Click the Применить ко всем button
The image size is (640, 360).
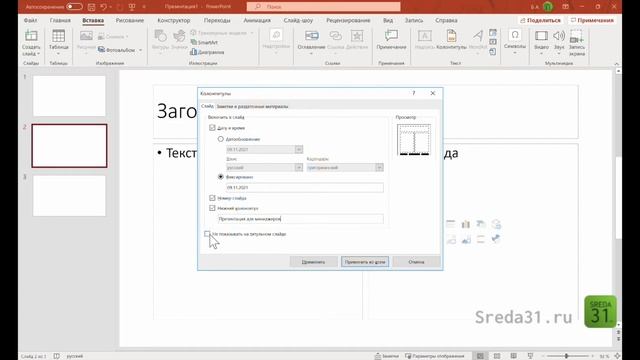click(x=365, y=262)
